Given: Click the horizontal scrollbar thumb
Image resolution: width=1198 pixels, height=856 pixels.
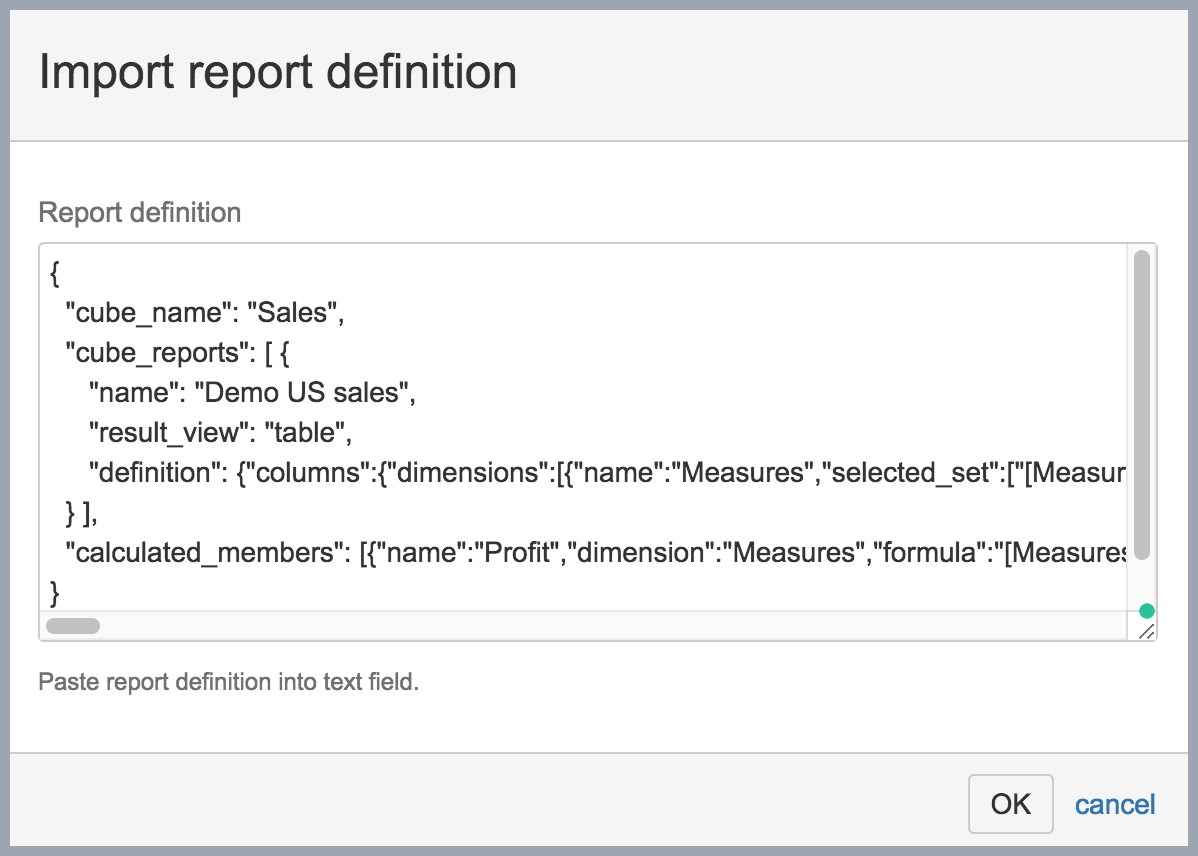Looking at the screenshot, I should (x=73, y=626).
